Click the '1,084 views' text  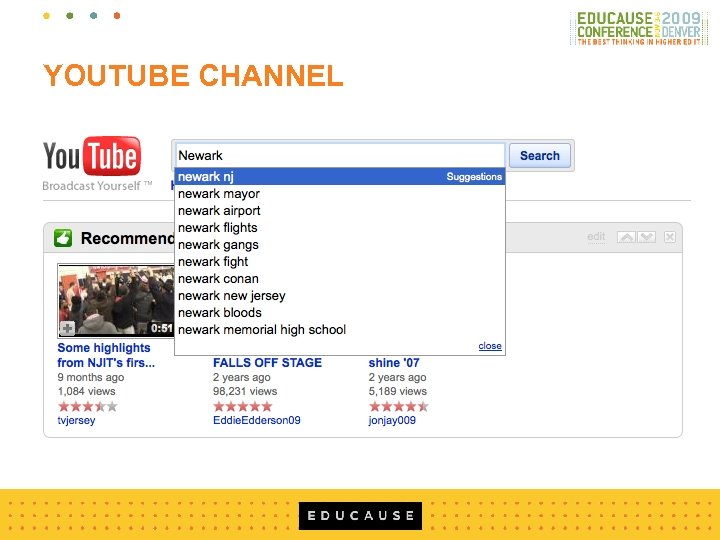pyautogui.click(x=86, y=391)
